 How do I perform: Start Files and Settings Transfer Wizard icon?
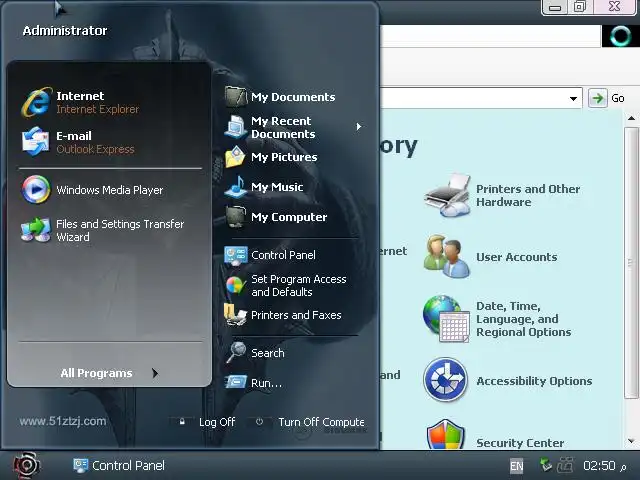coord(36,230)
